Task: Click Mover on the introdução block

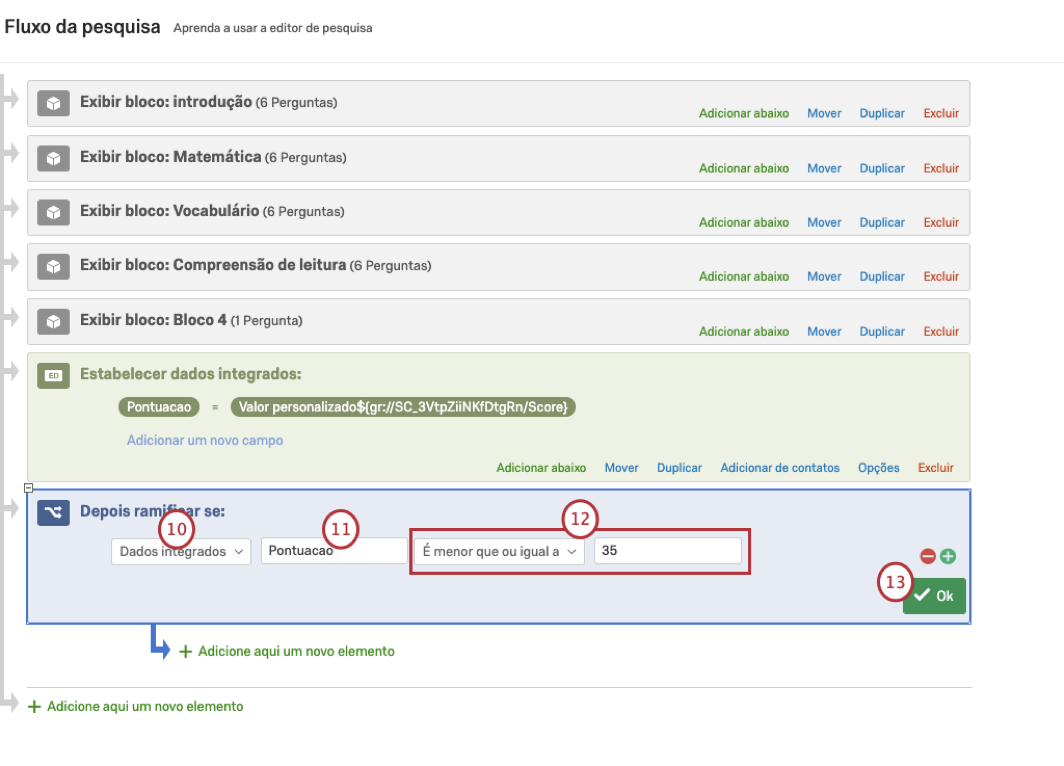Action: click(824, 113)
